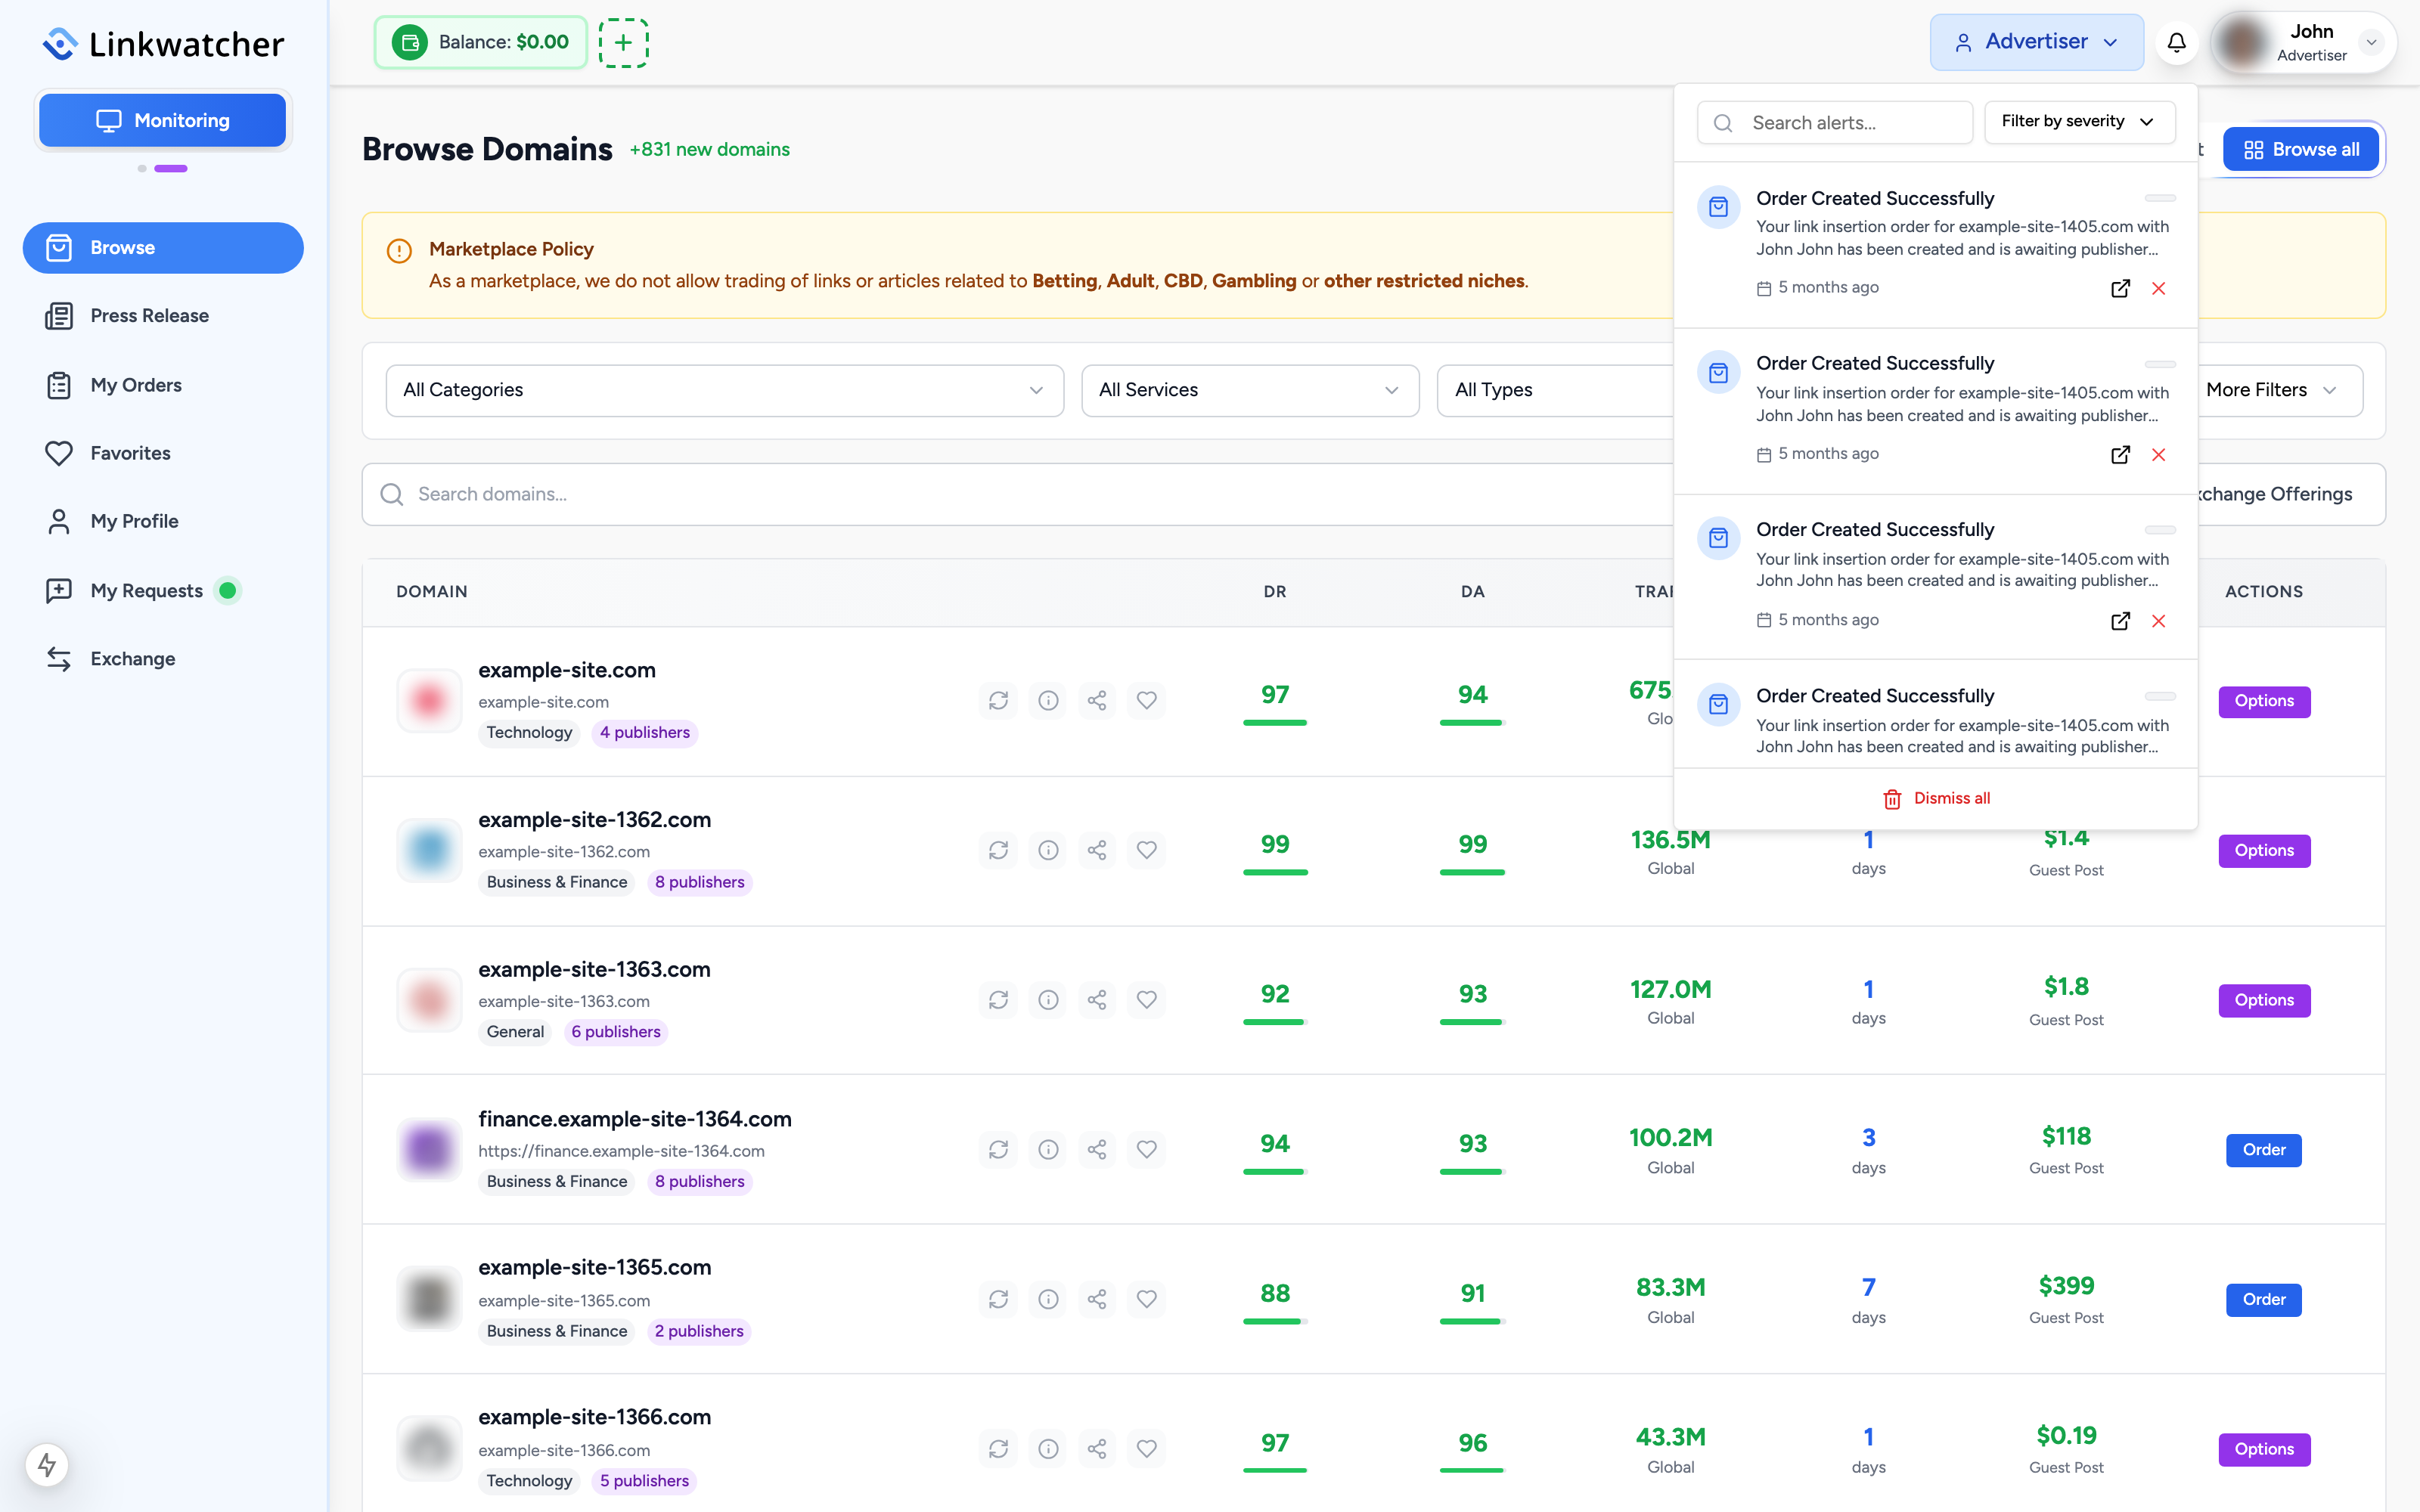
Task: Show info for example-site.com
Action: coord(1048,700)
